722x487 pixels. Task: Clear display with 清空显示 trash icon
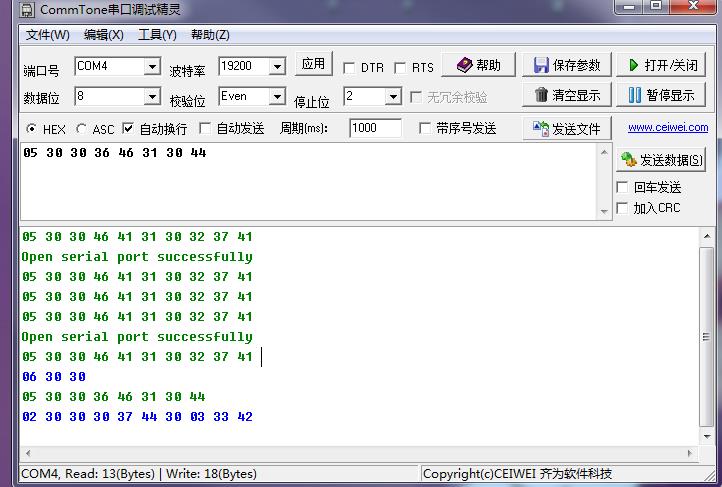tap(566, 96)
